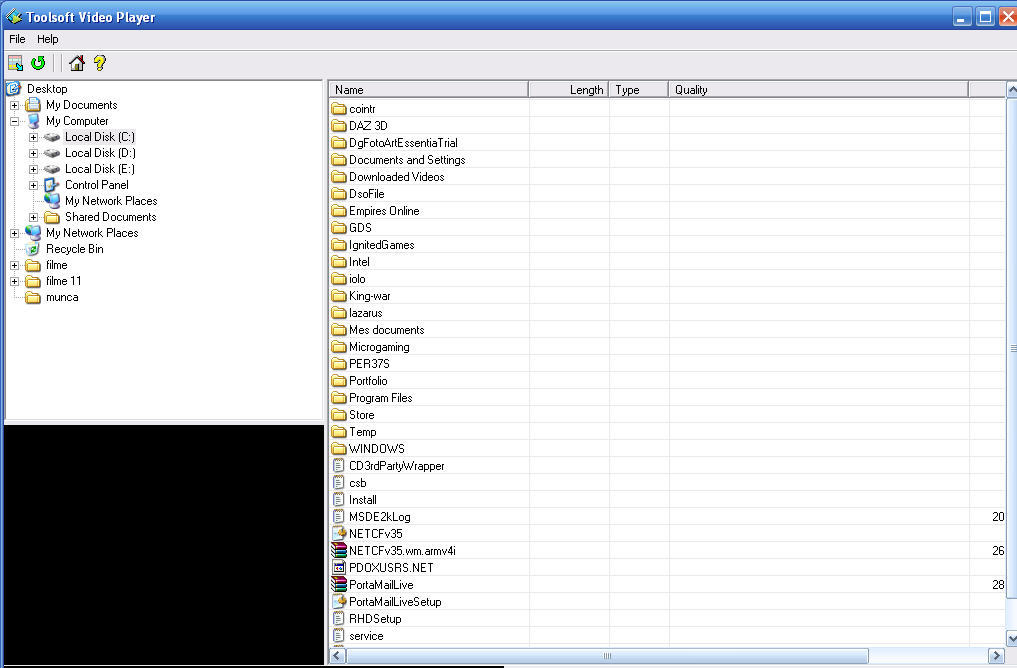Refresh the file list
Image resolution: width=1017 pixels, height=668 pixels.
(x=38, y=62)
